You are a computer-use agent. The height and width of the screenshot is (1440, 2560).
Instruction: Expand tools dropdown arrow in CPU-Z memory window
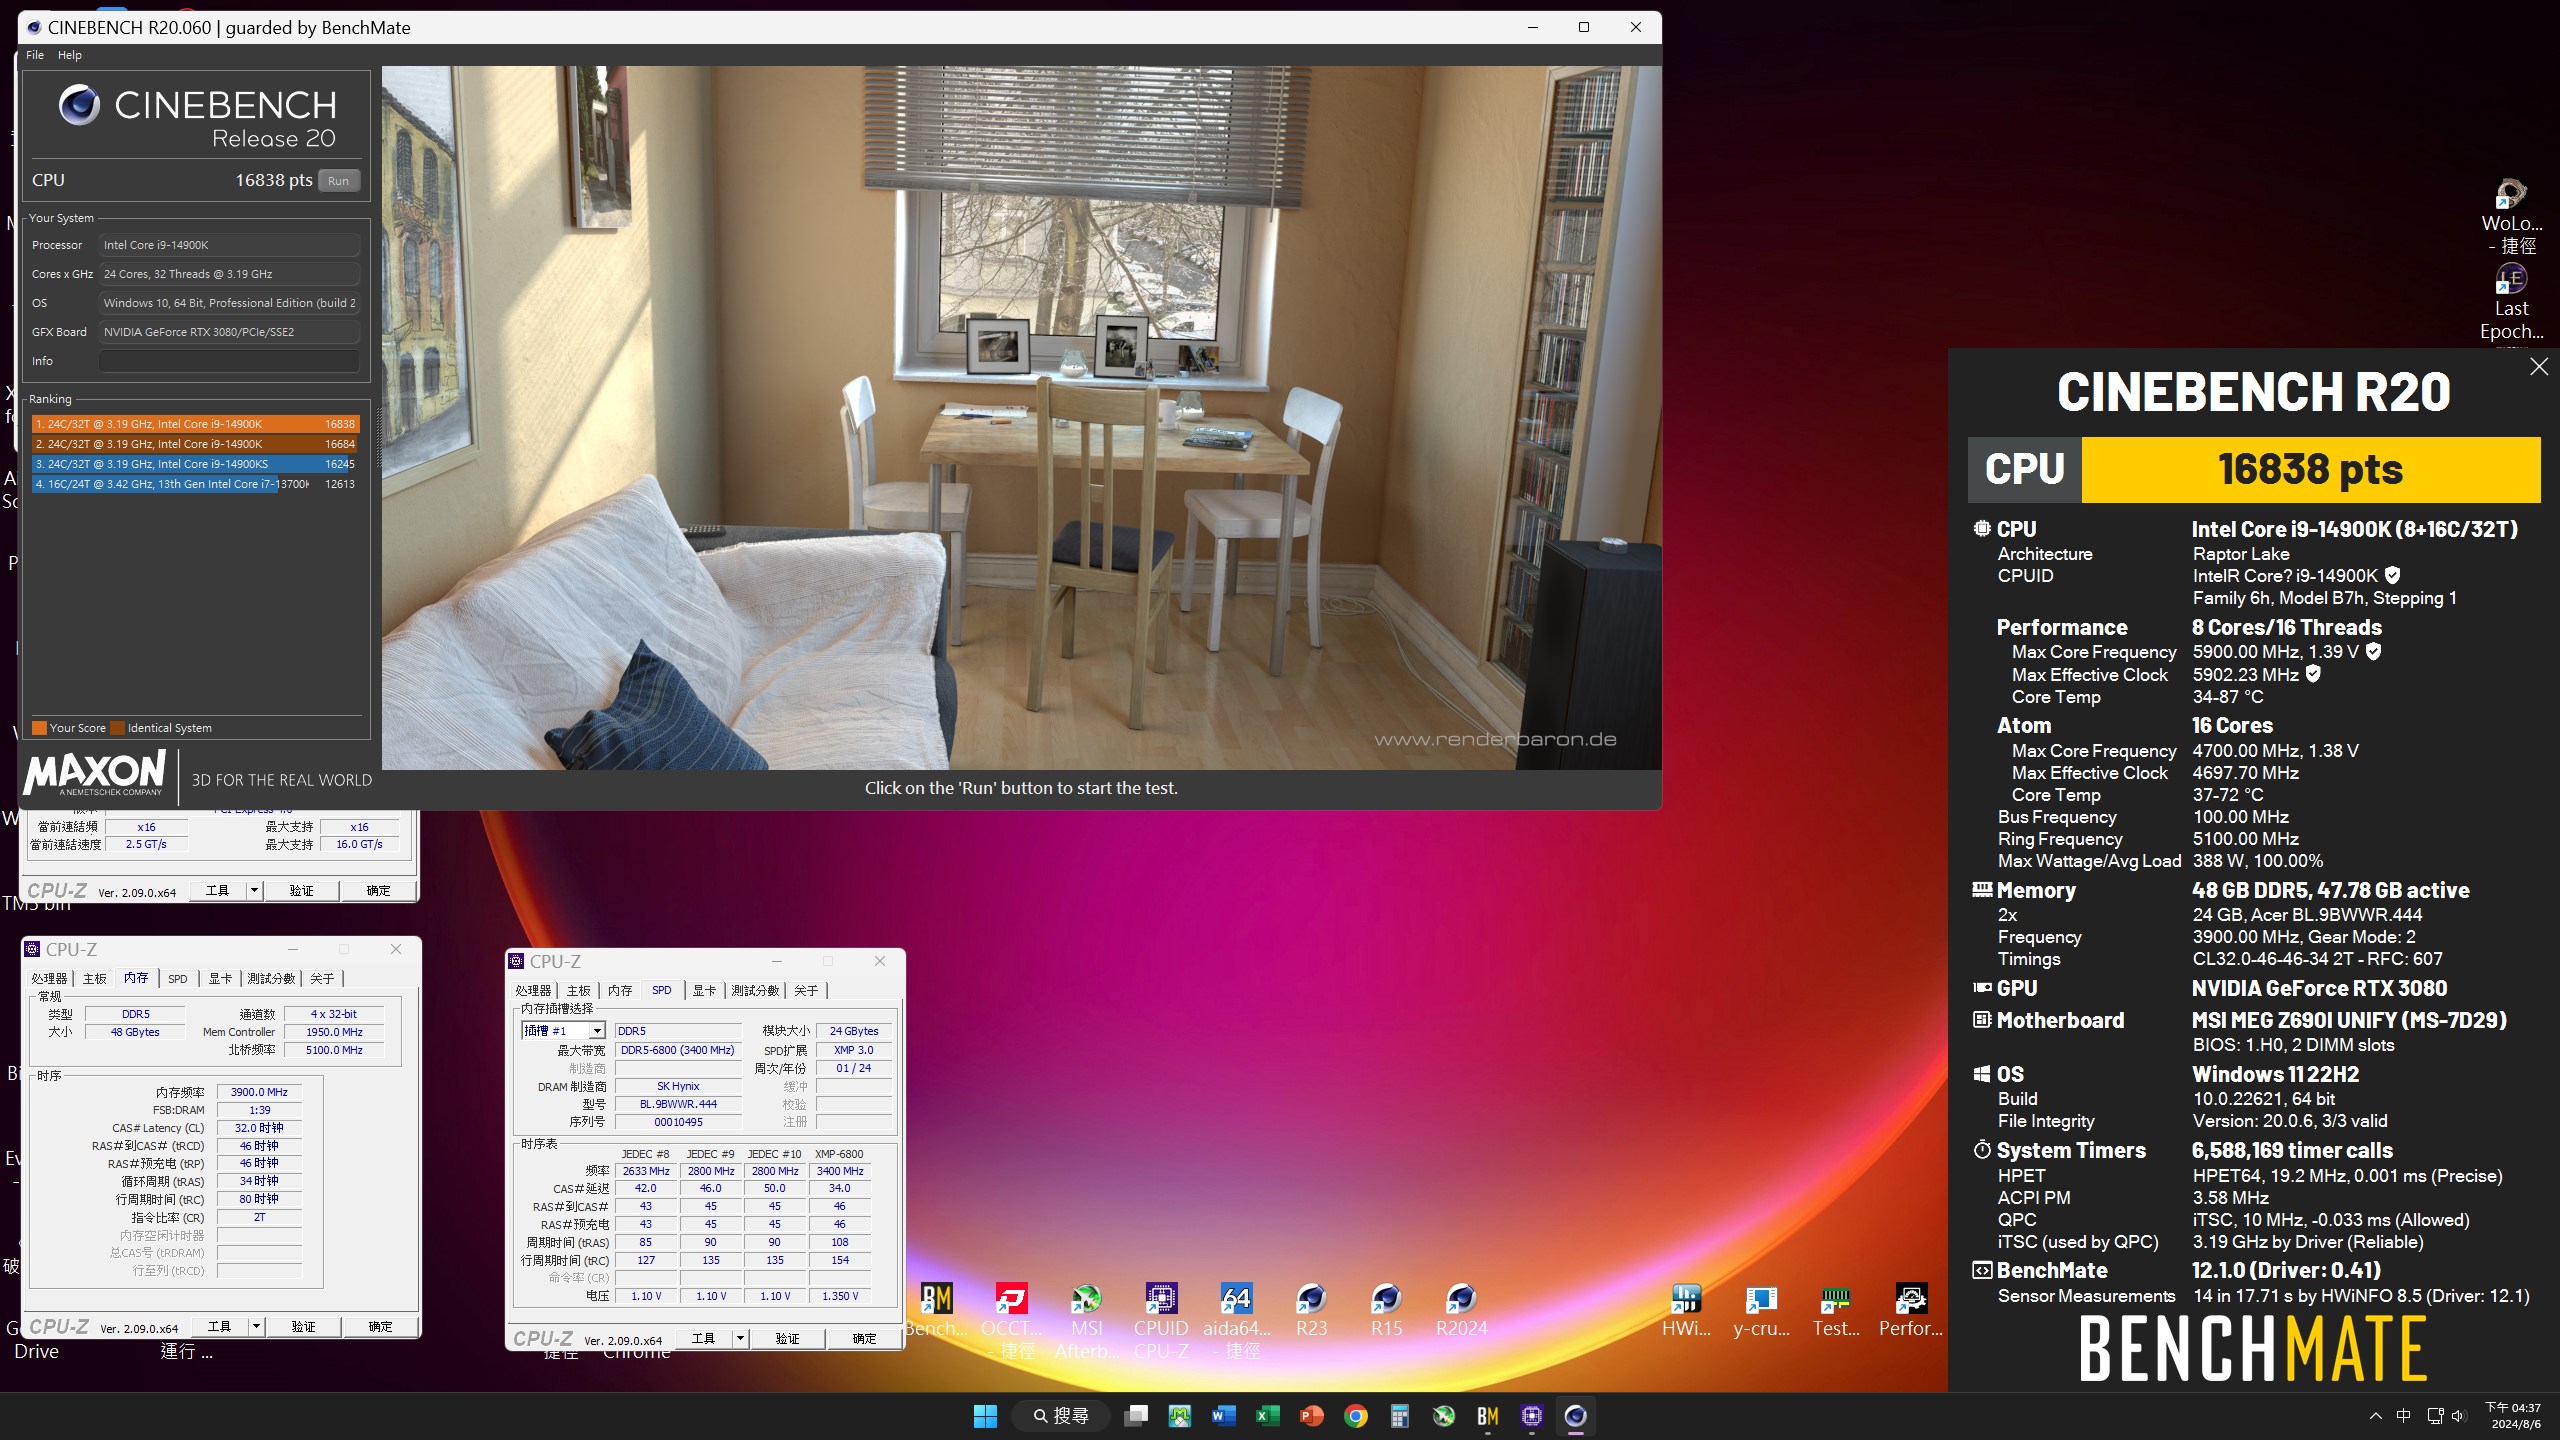click(x=256, y=1326)
